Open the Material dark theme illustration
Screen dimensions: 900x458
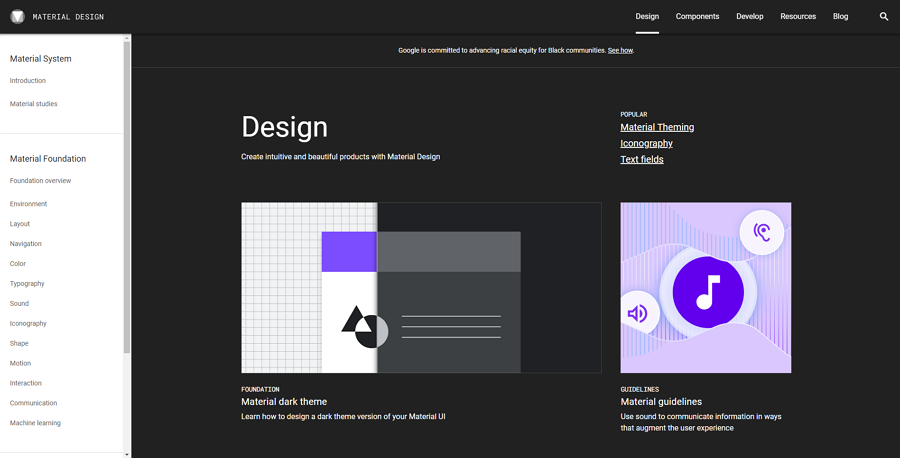(x=421, y=288)
